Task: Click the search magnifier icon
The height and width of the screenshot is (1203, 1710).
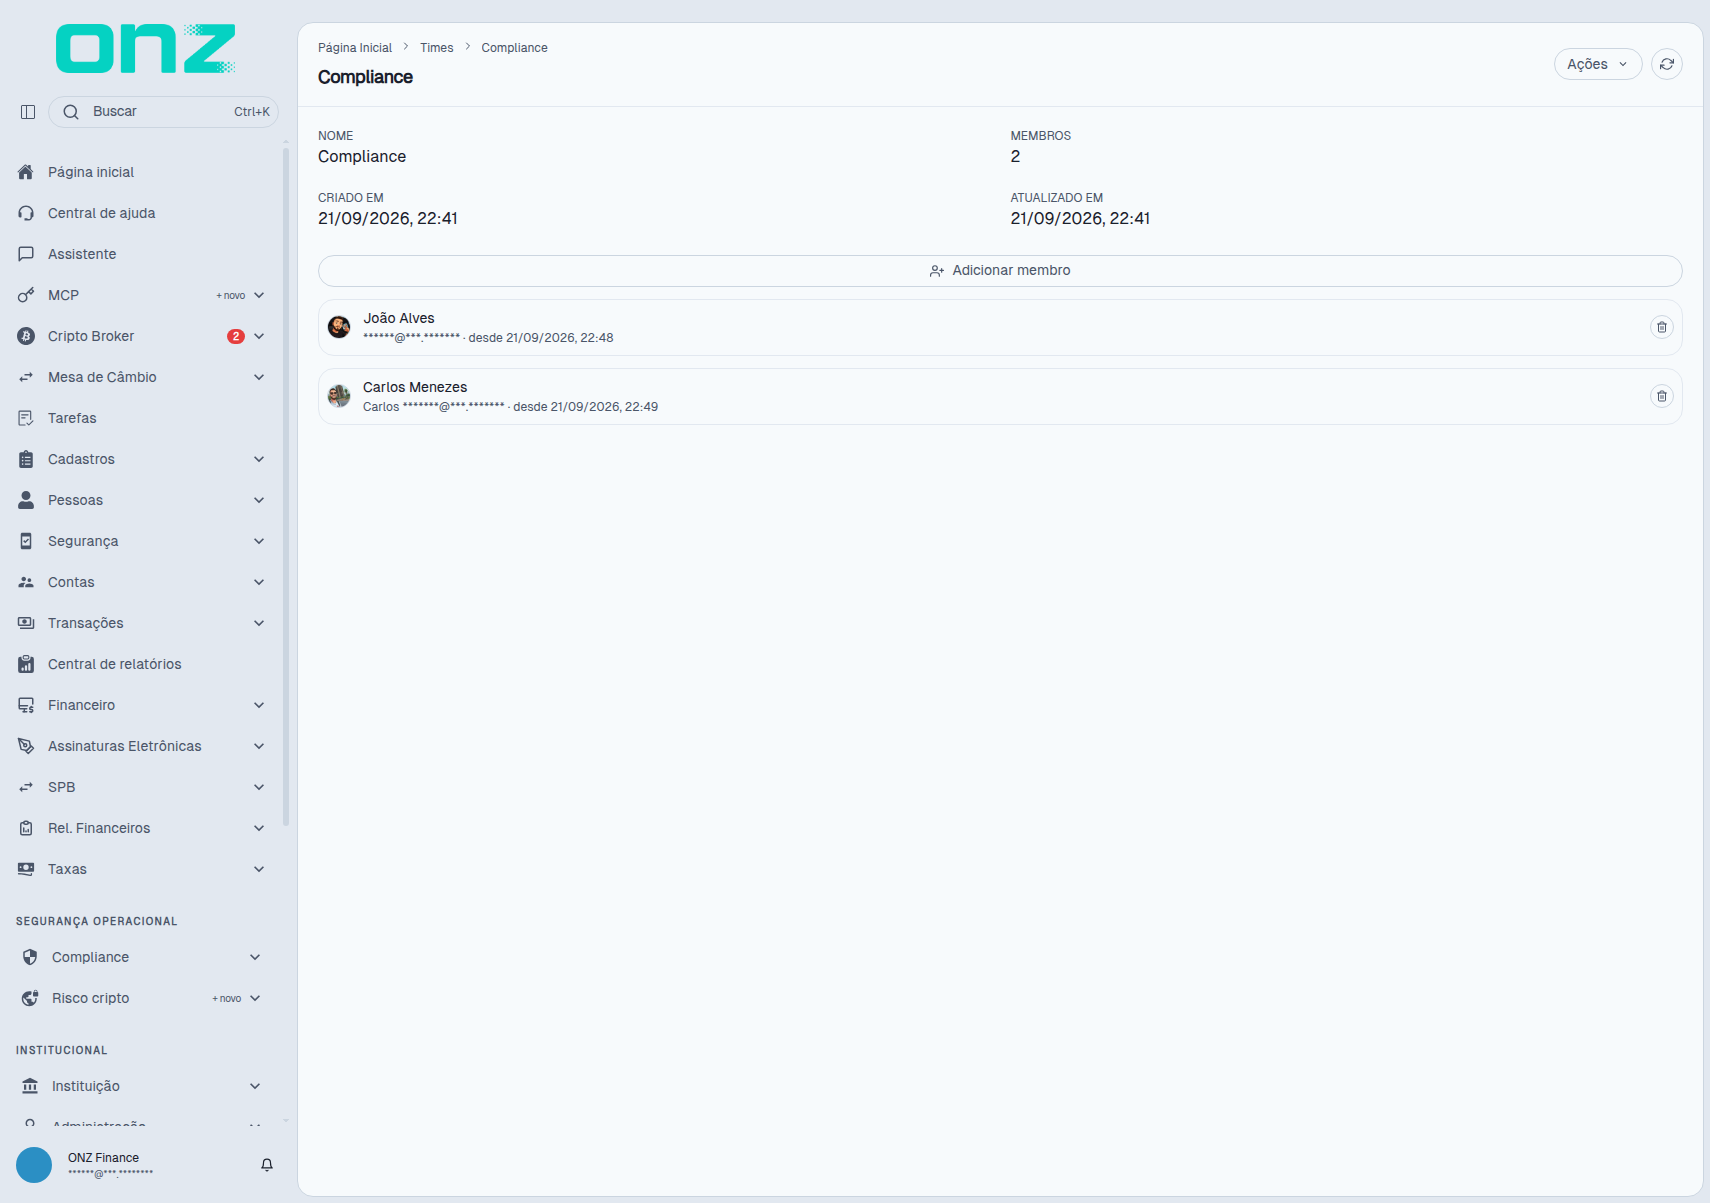Action: 71,112
